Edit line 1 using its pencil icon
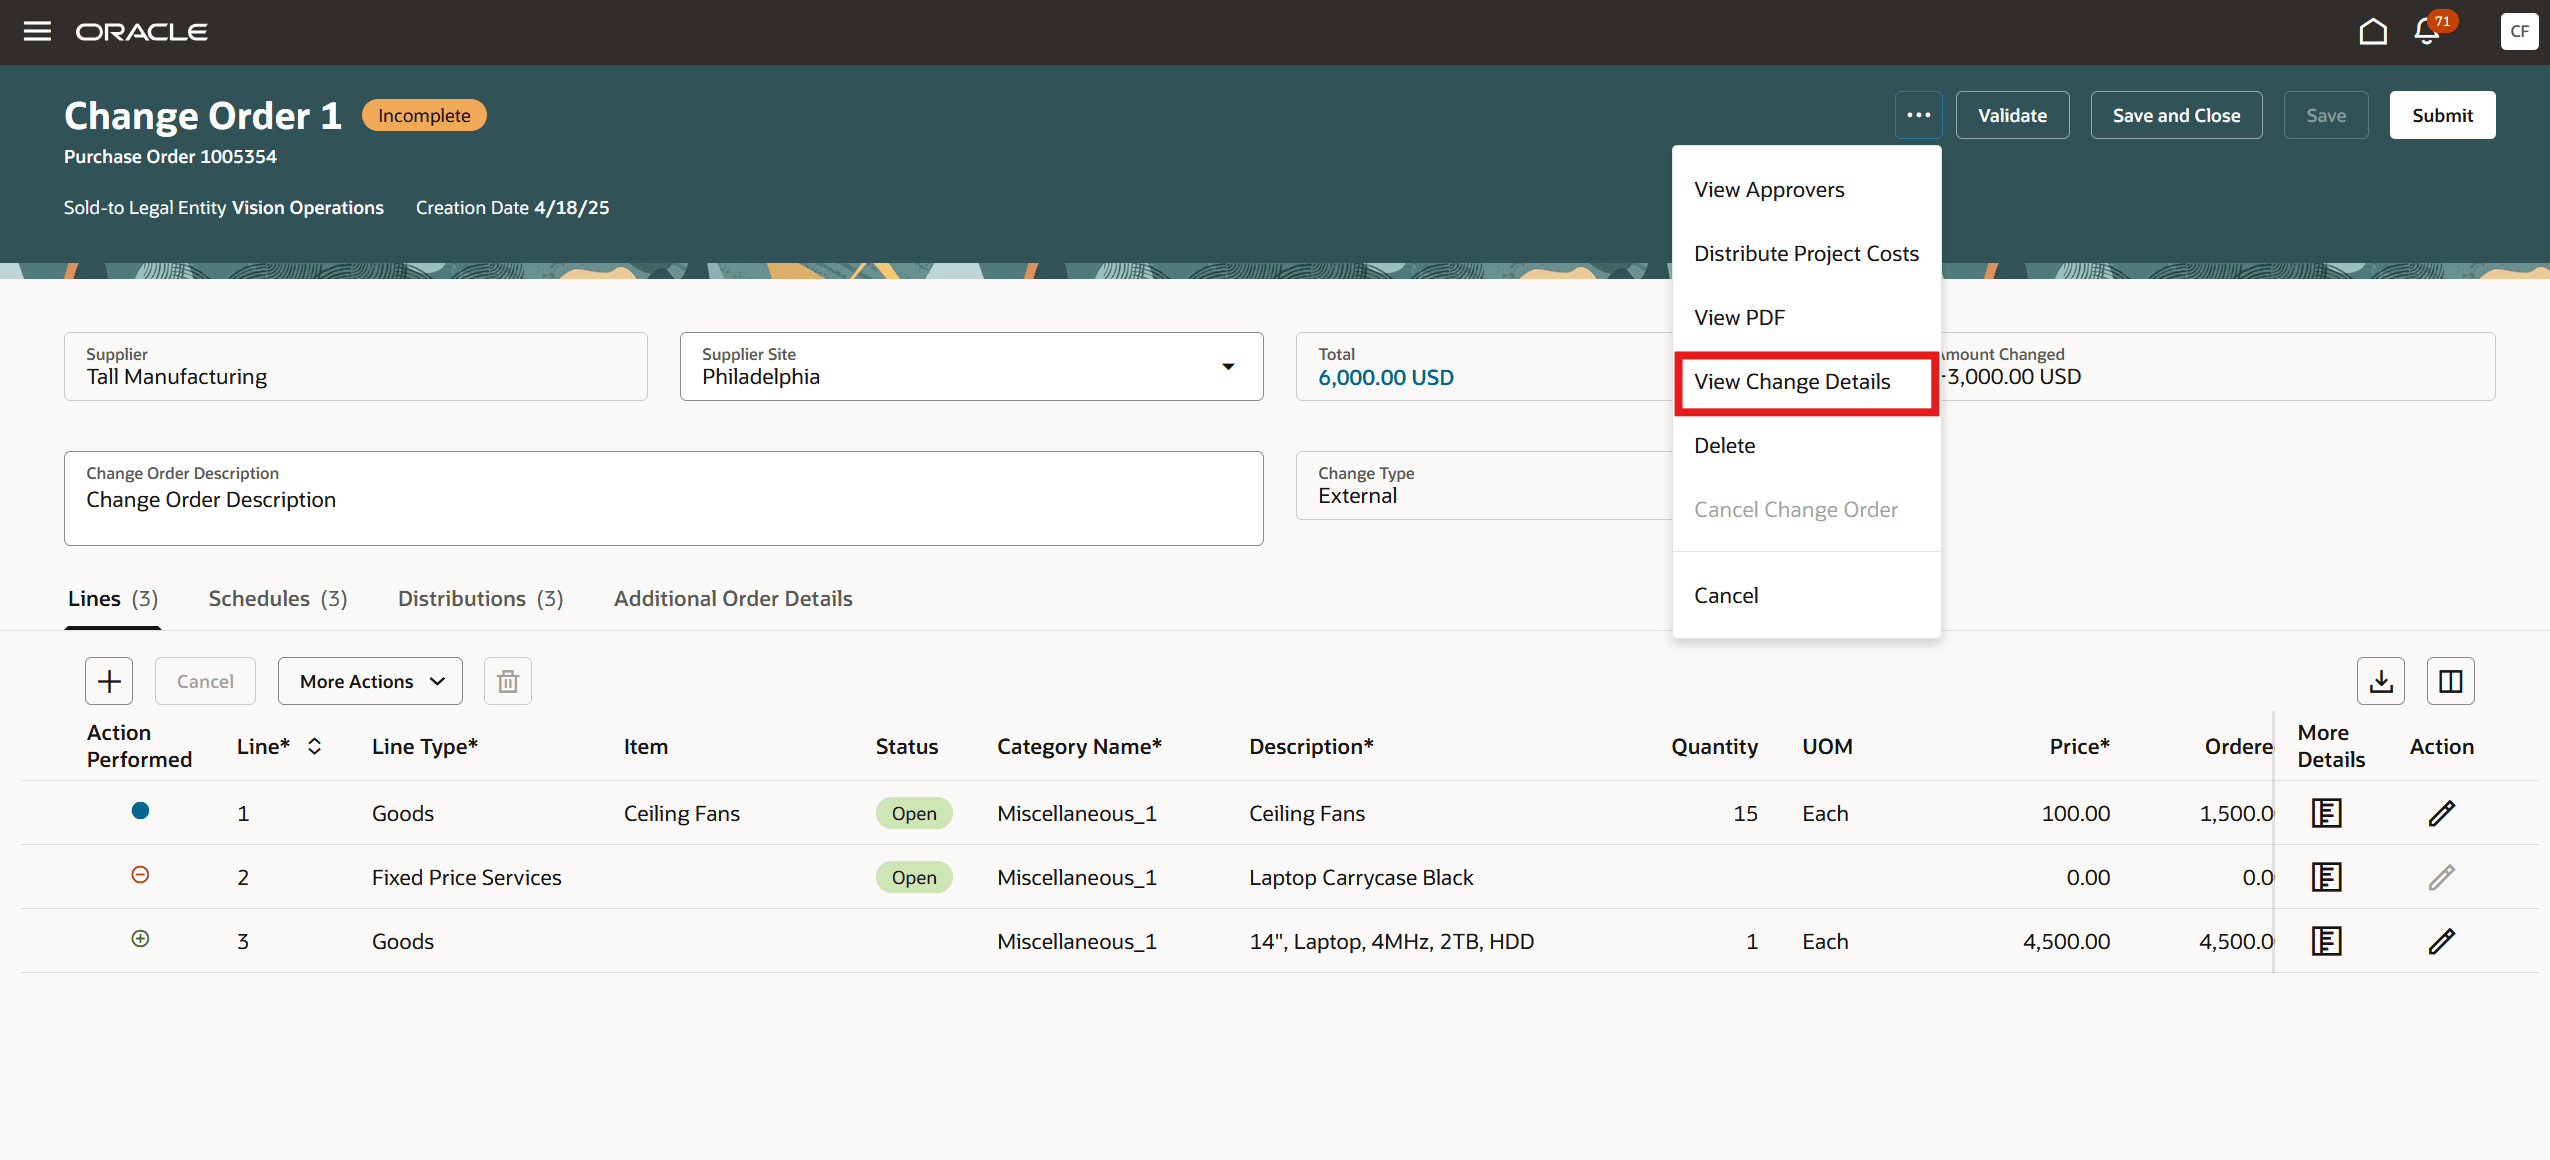Viewport: 2550px width, 1160px height. click(x=2440, y=812)
